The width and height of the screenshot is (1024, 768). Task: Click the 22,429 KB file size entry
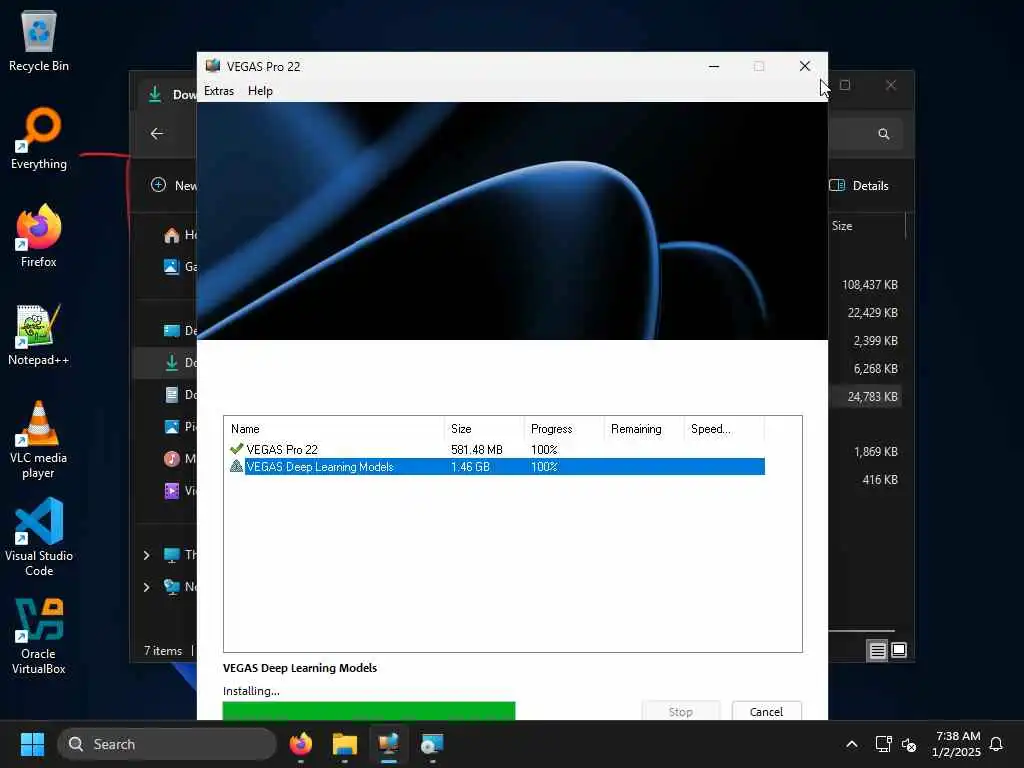click(x=872, y=313)
